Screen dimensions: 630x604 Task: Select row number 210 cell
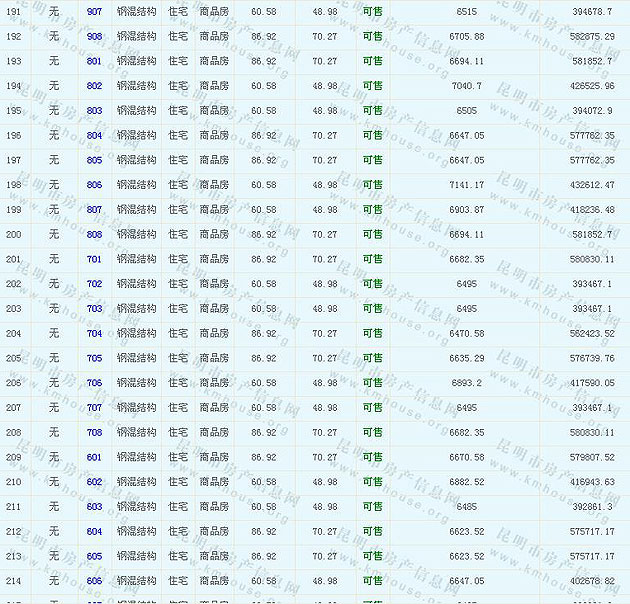pyautogui.click(x=14, y=482)
